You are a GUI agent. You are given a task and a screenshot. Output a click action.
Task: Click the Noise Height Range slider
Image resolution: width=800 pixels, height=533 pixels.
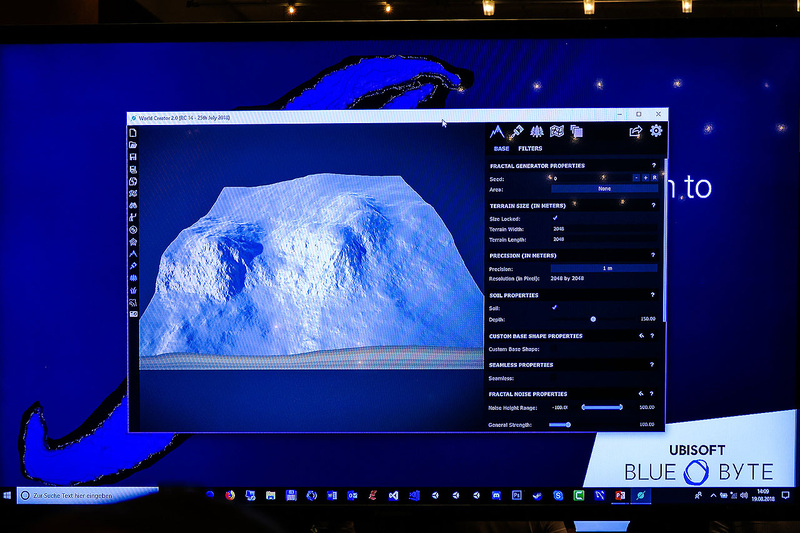coord(602,407)
